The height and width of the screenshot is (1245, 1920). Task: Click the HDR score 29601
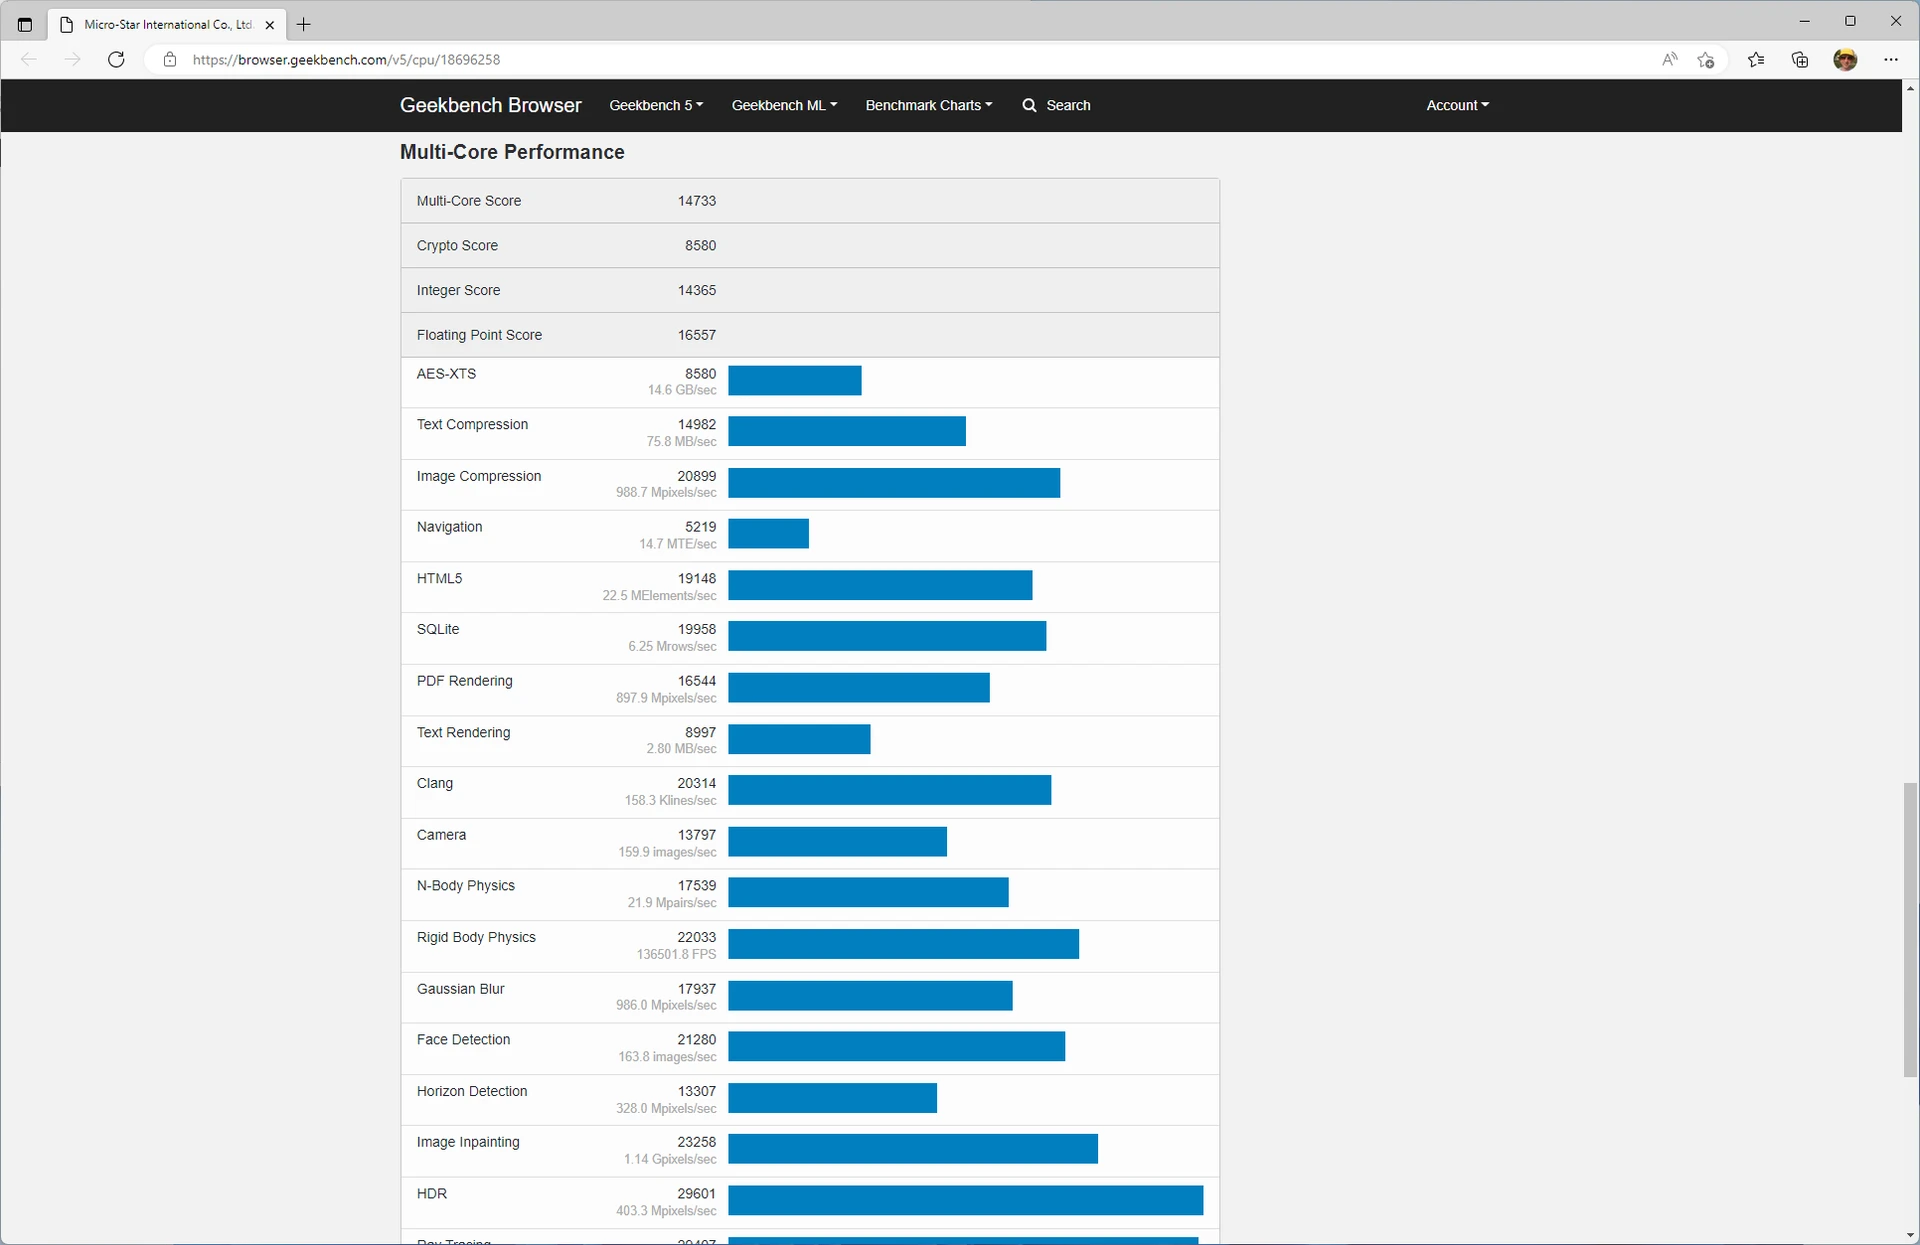(x=696, y=1195)
